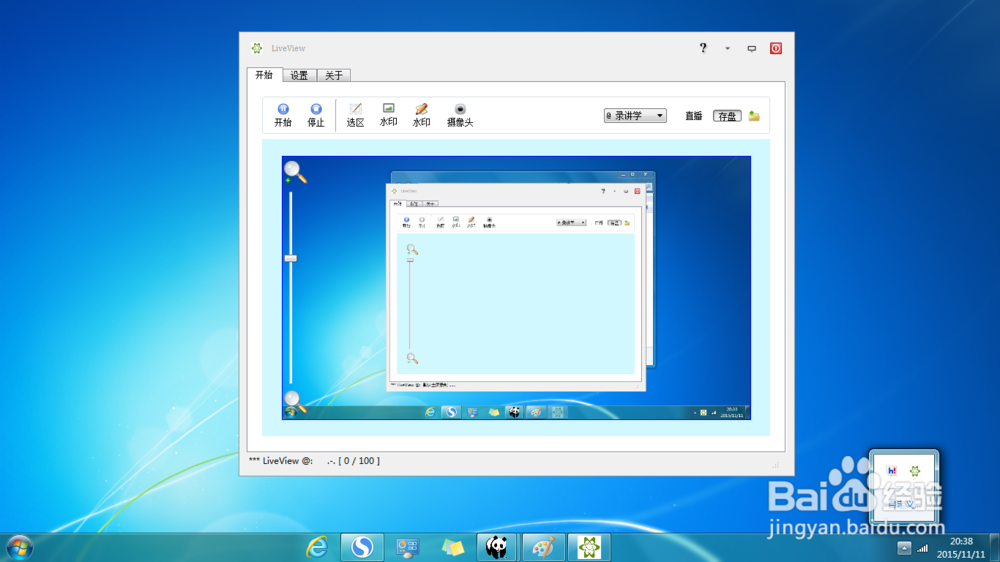Viewport: 1000px width, 562px height.
Task: Click the preview zoom slider handle
Action: 291,258
